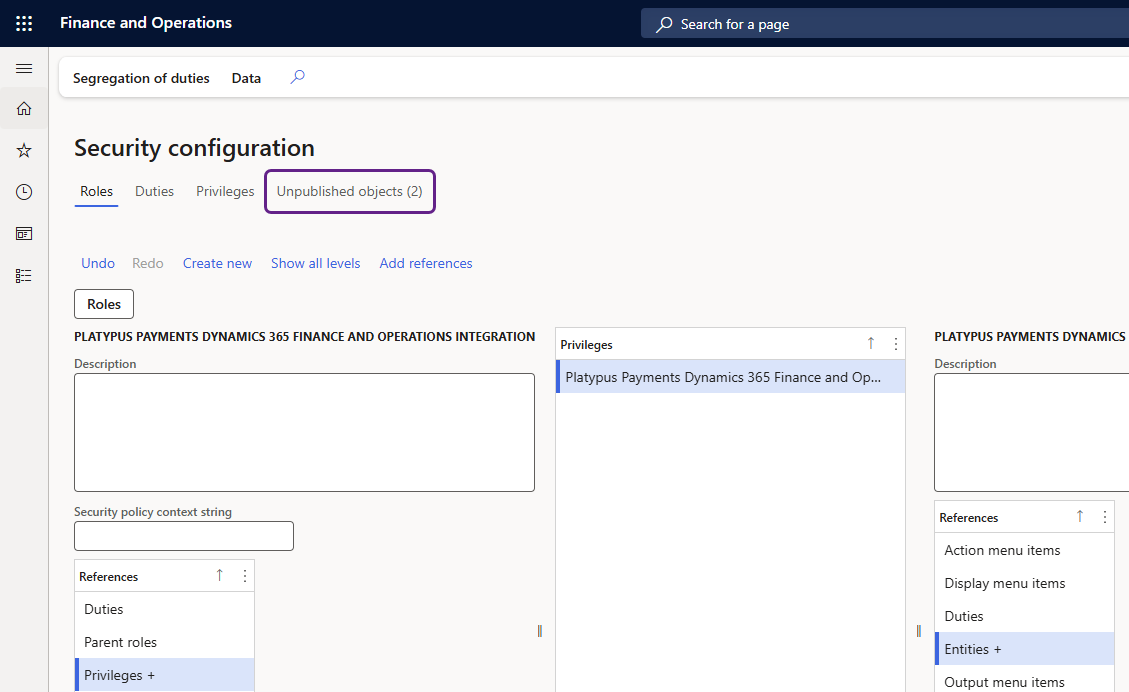The height and width of the screenshot is (692, 1129).
Task: Click Show all levels
Action: [x=315, y=263]
